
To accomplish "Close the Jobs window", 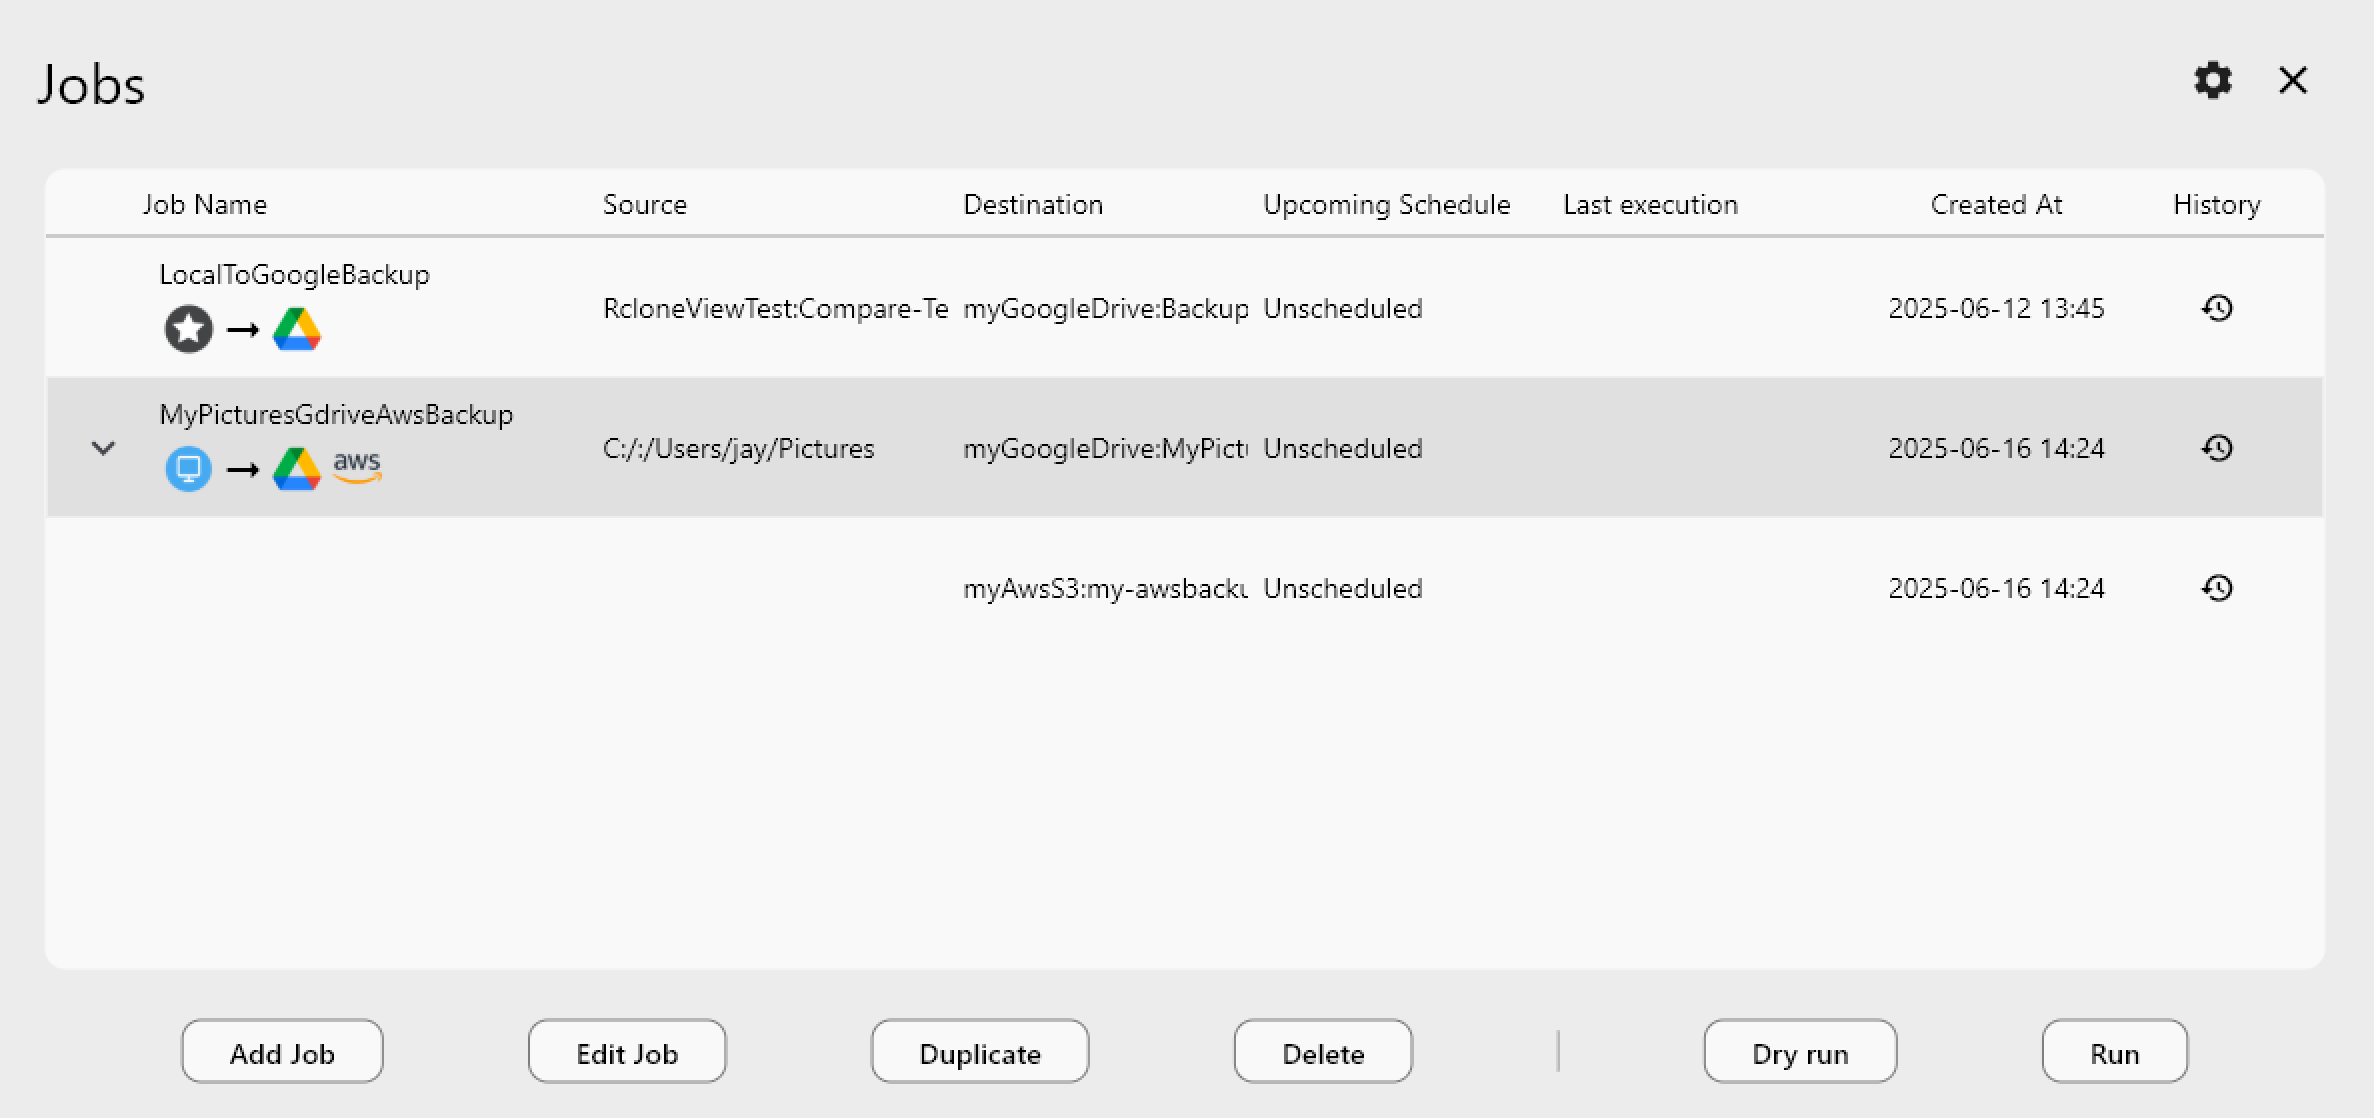I will tap(2291, 80).
